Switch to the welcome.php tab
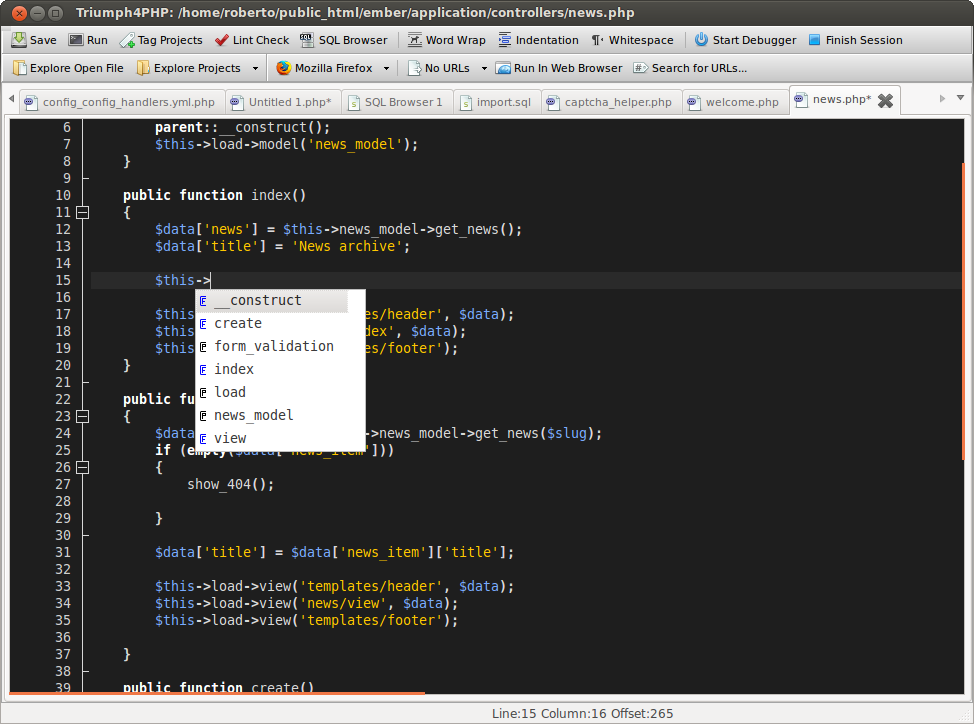974x724 pixels. [x=734, y=102]
